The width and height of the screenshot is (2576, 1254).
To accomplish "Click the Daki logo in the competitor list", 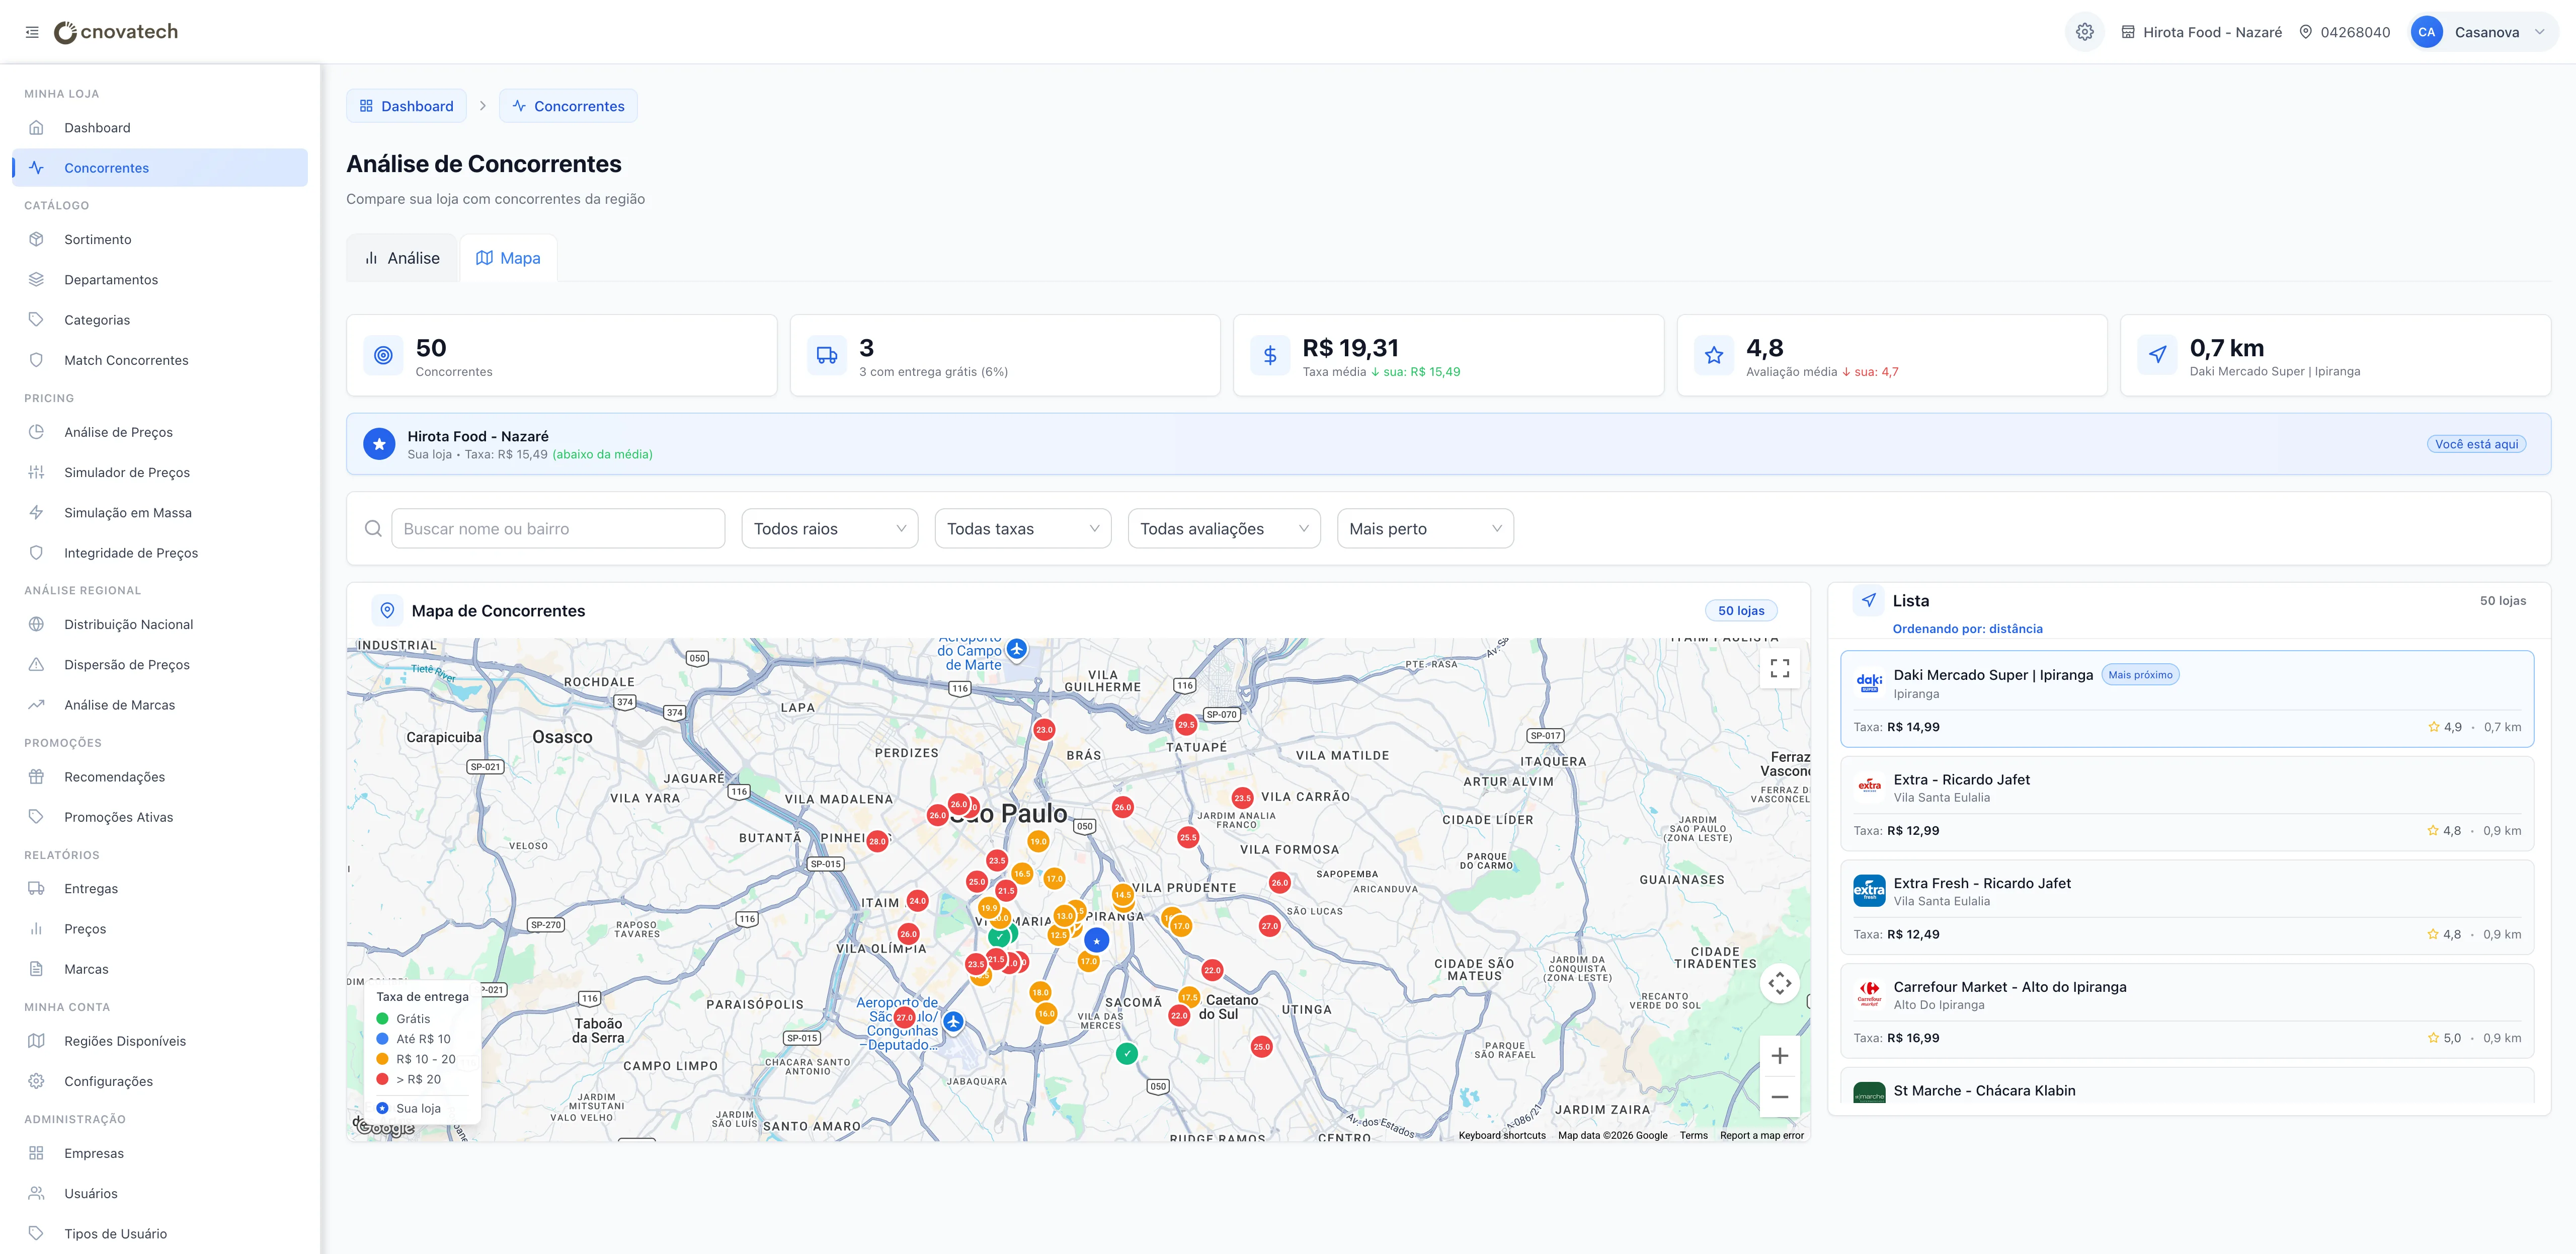I will tap(1869, 683).
